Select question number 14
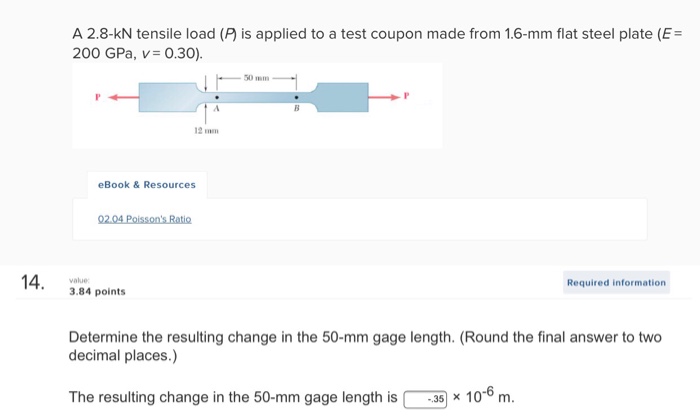Viewport: 700px width, 420px height. [33, 282]
